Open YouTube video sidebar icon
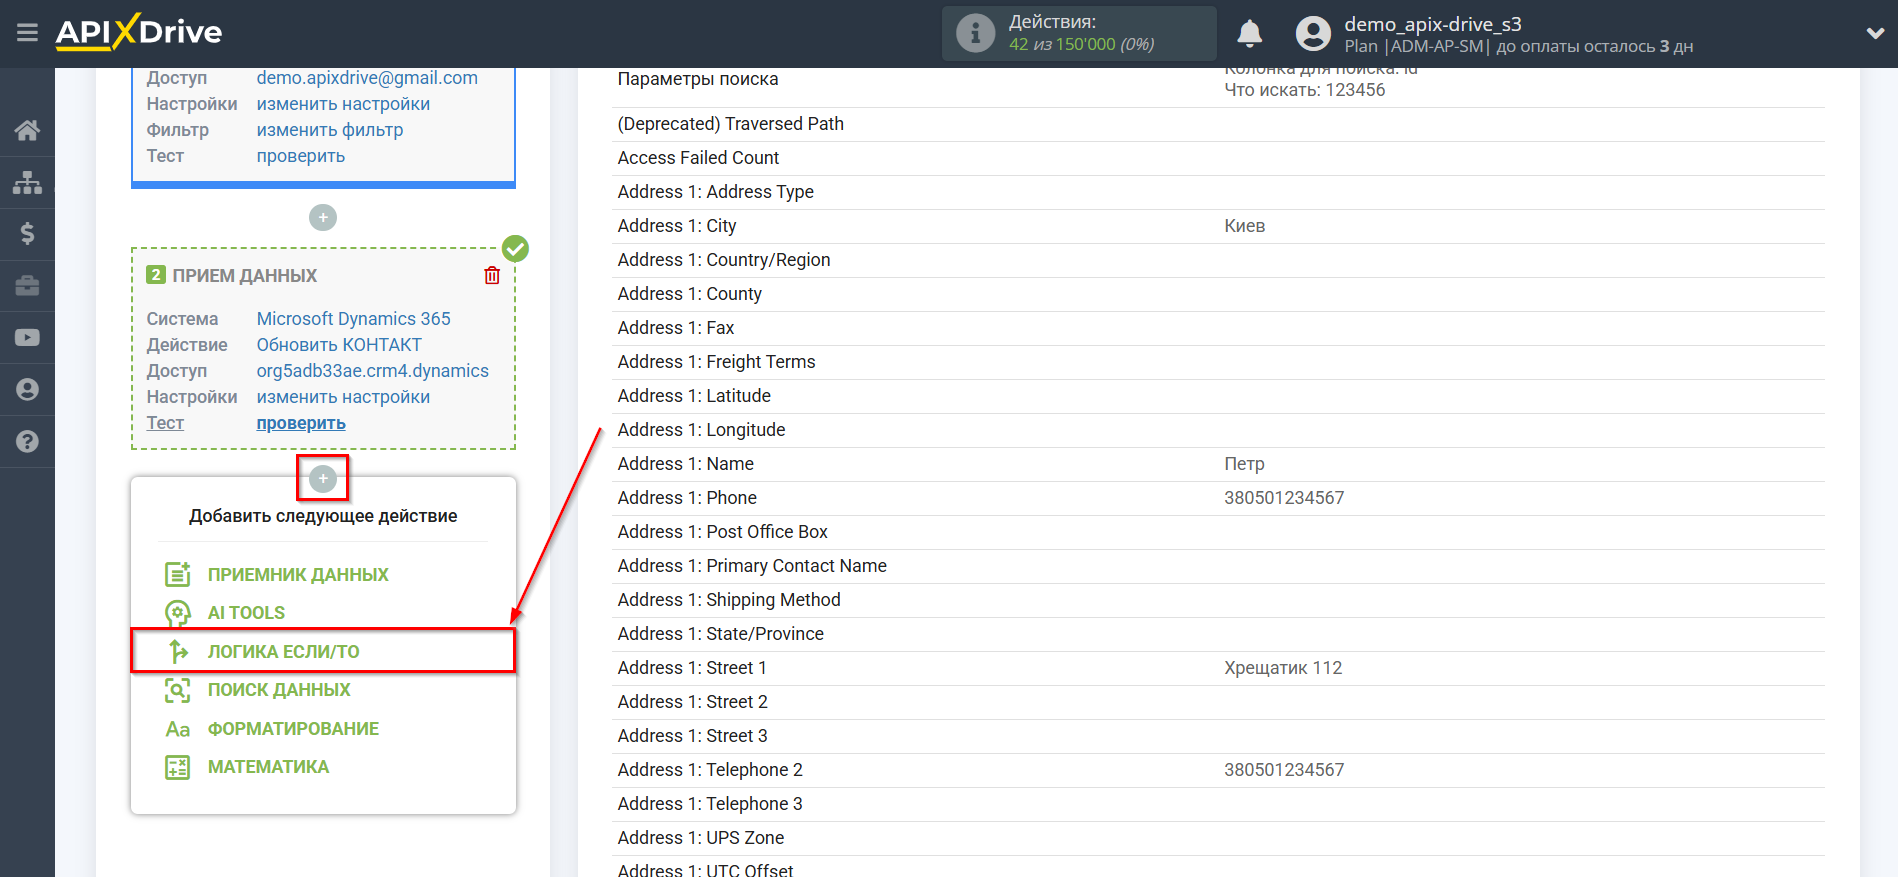 tap(27, 338)
